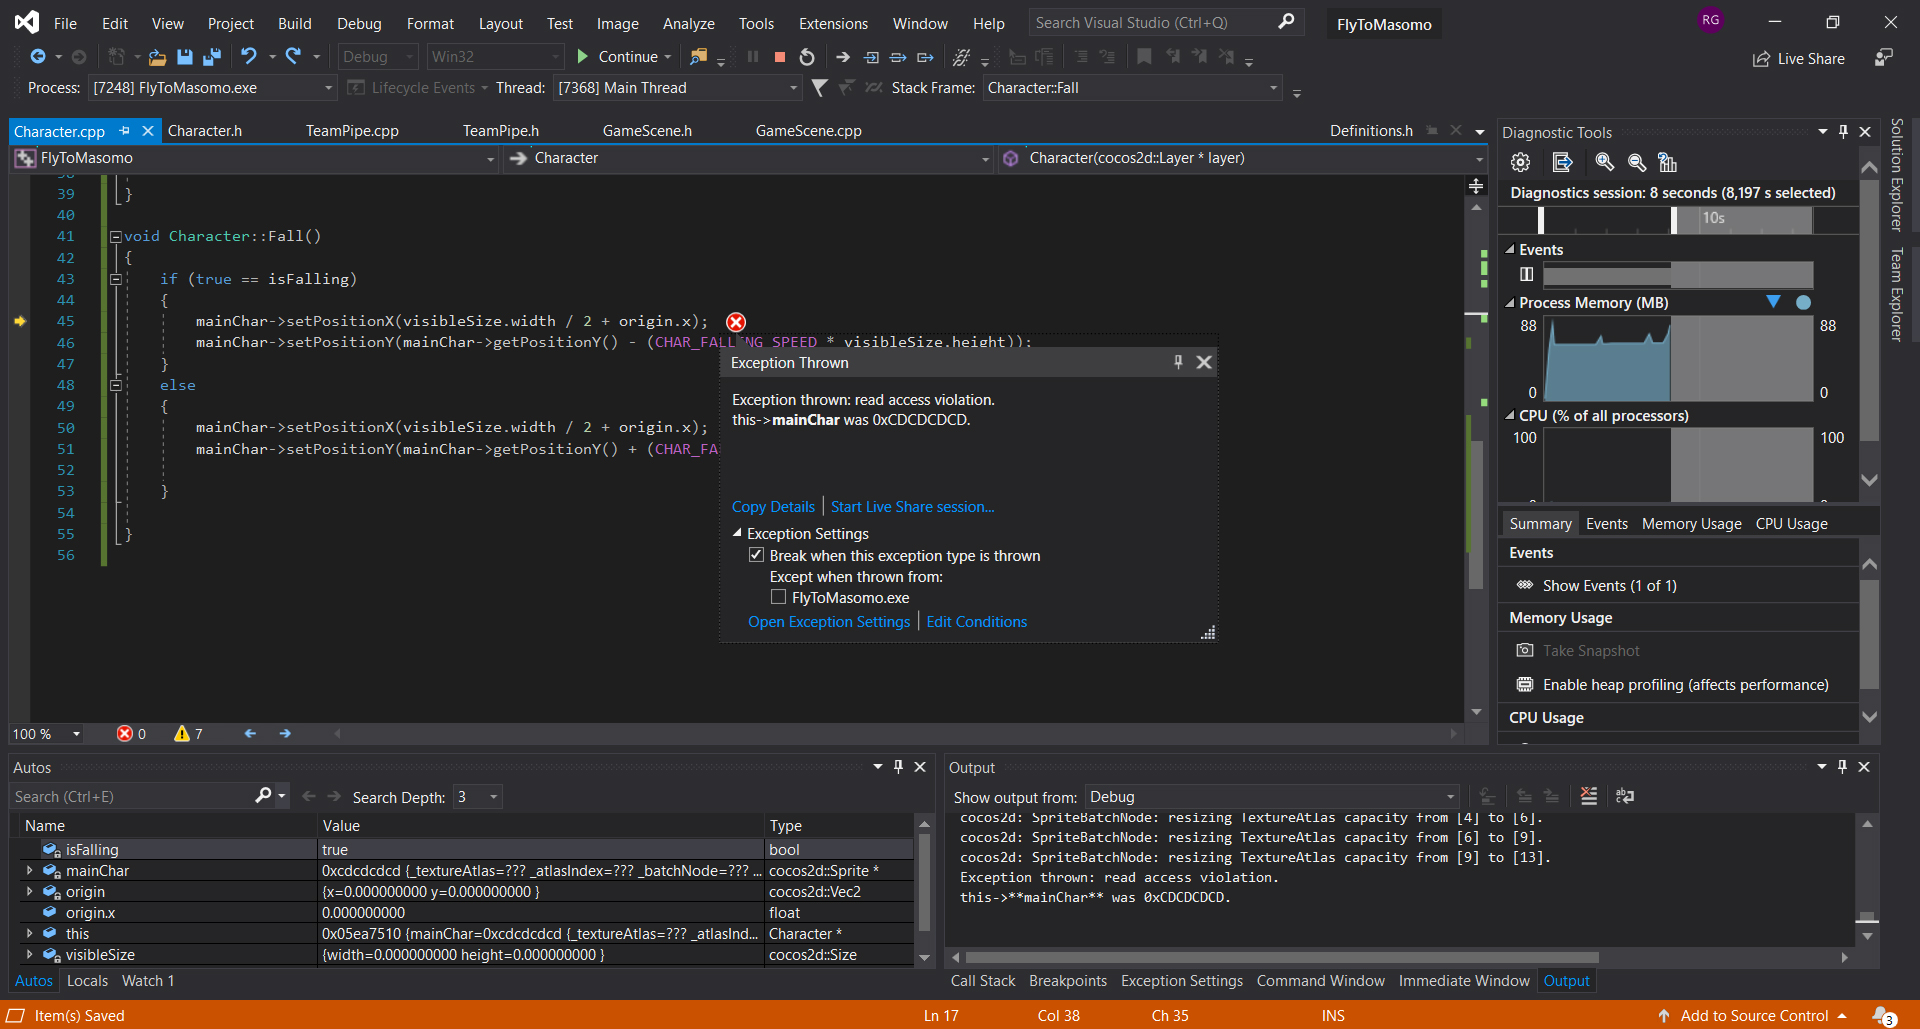Click the Restart debugging icon
This screenshot has width=1920, height=1029.
(x=807, y=57)
